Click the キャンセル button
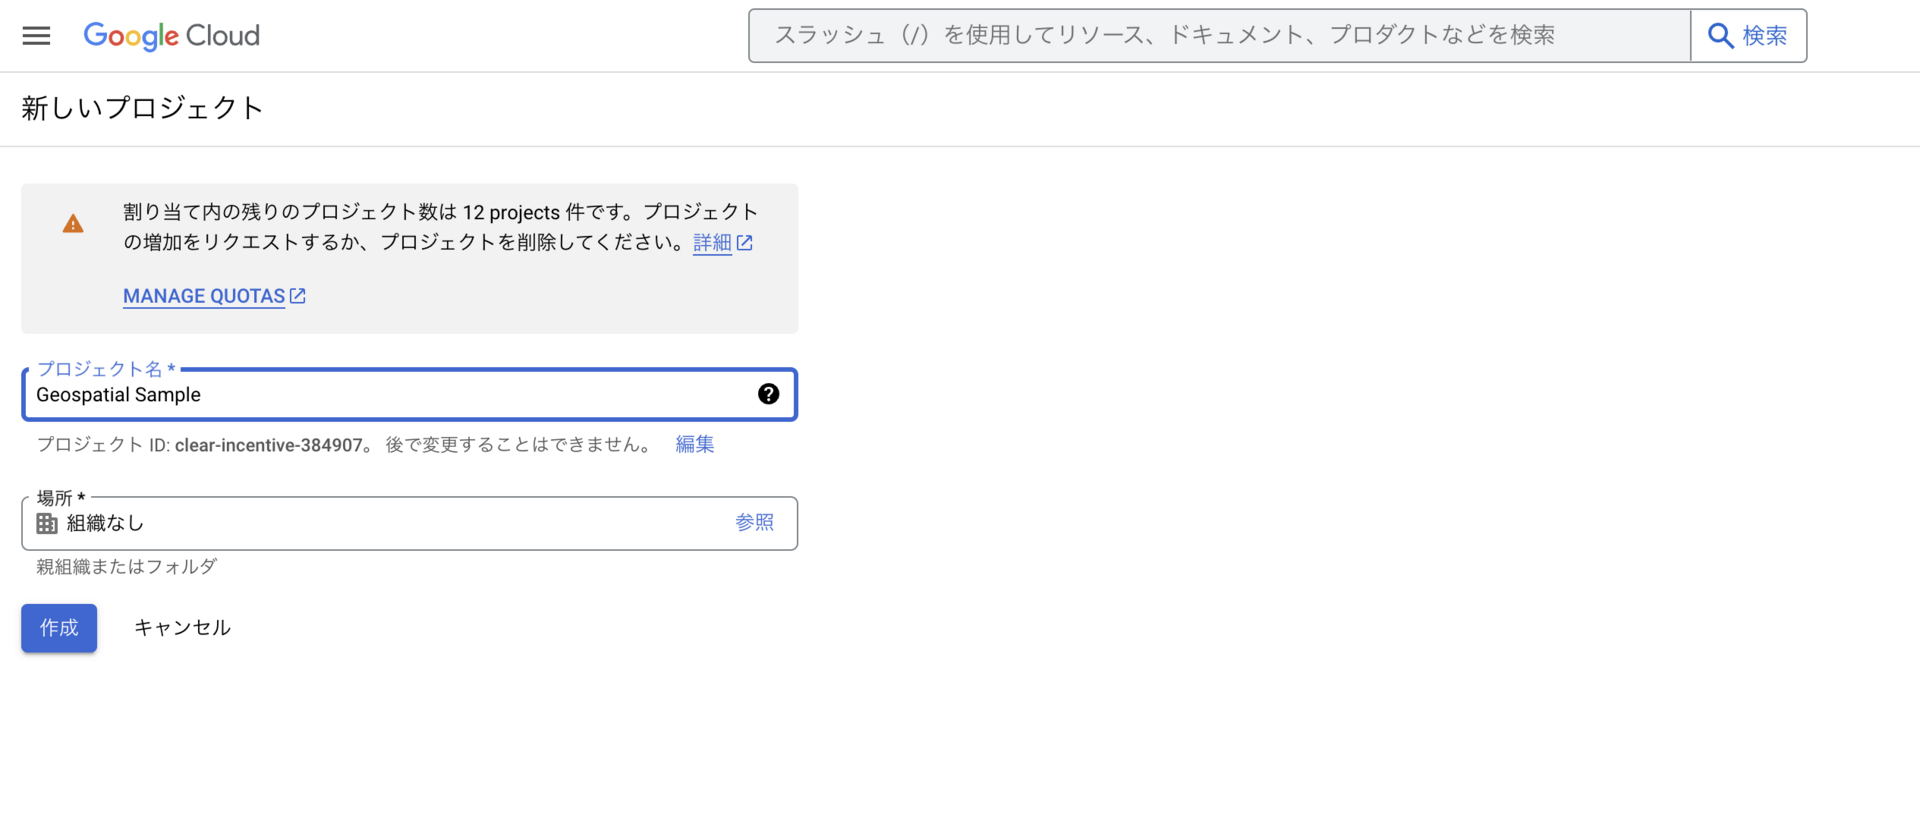The image size is (1920, 830). point(182,628)
